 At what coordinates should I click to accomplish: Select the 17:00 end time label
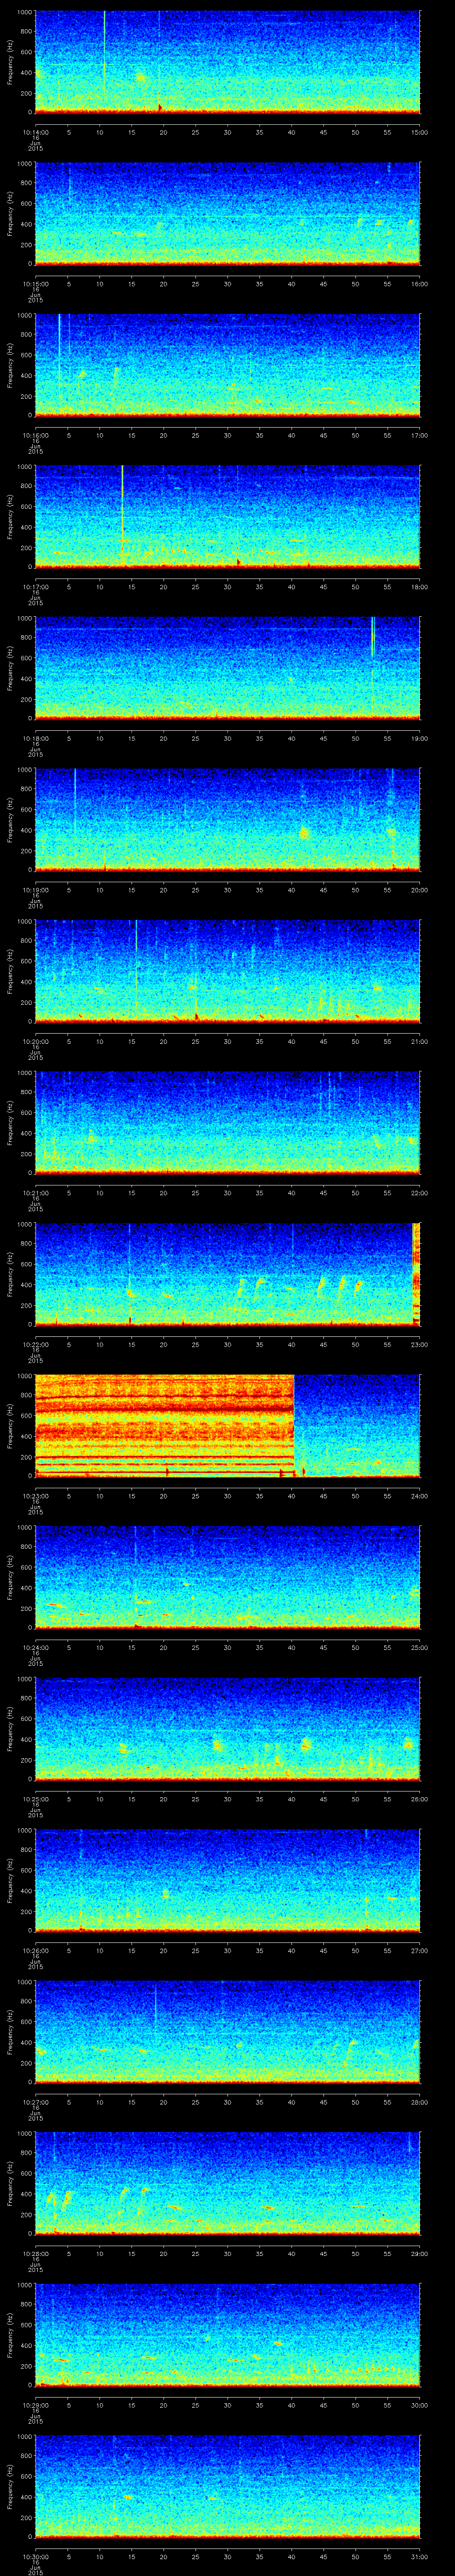coord(420,435)
